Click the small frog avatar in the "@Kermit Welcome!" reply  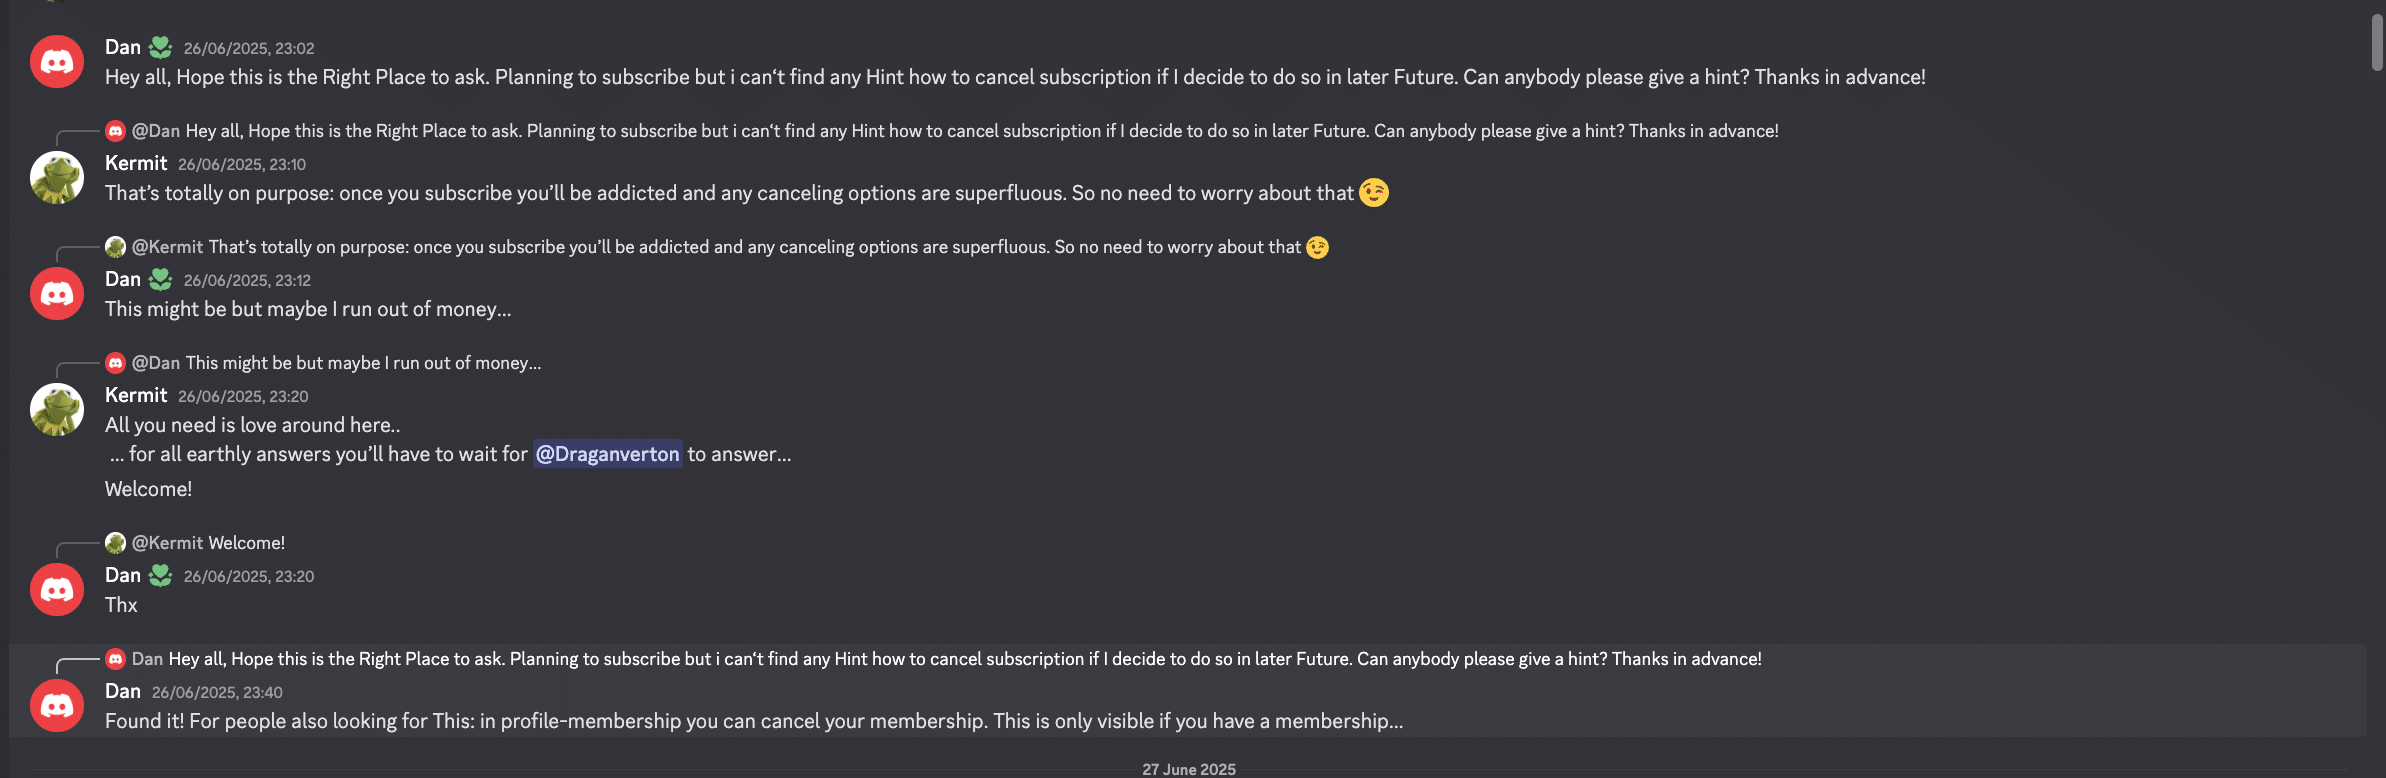(x=116, y=543)
